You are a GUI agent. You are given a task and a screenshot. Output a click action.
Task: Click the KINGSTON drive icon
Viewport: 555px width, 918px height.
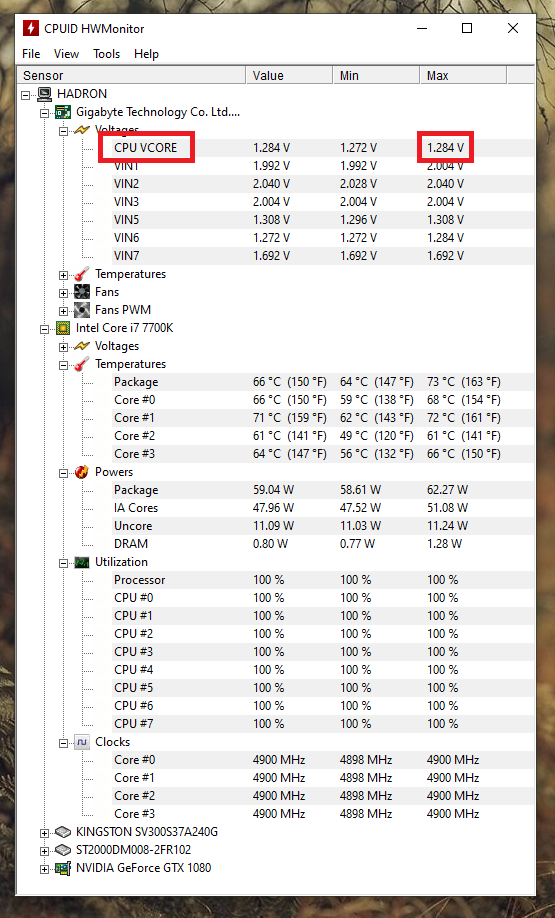pyautogui.click(x=63, y=832)
